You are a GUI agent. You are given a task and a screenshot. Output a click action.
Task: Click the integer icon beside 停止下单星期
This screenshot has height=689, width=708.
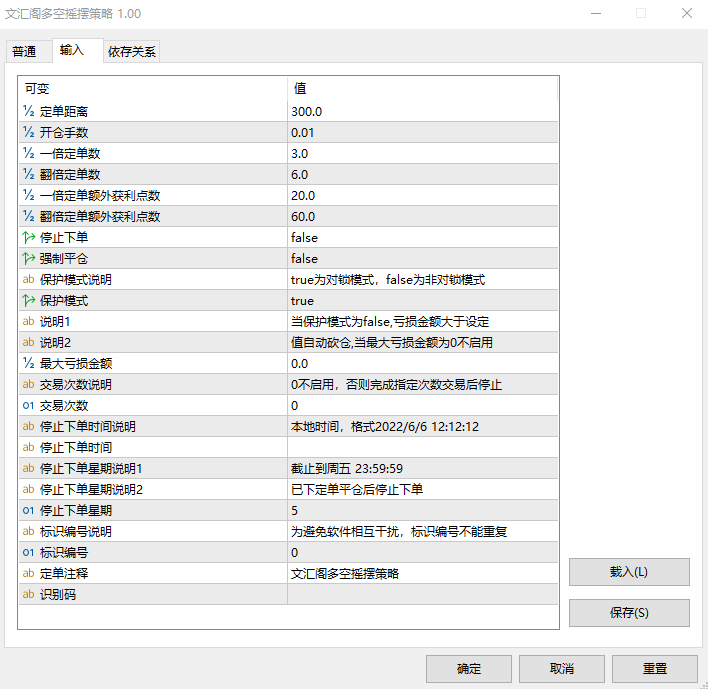29,510
